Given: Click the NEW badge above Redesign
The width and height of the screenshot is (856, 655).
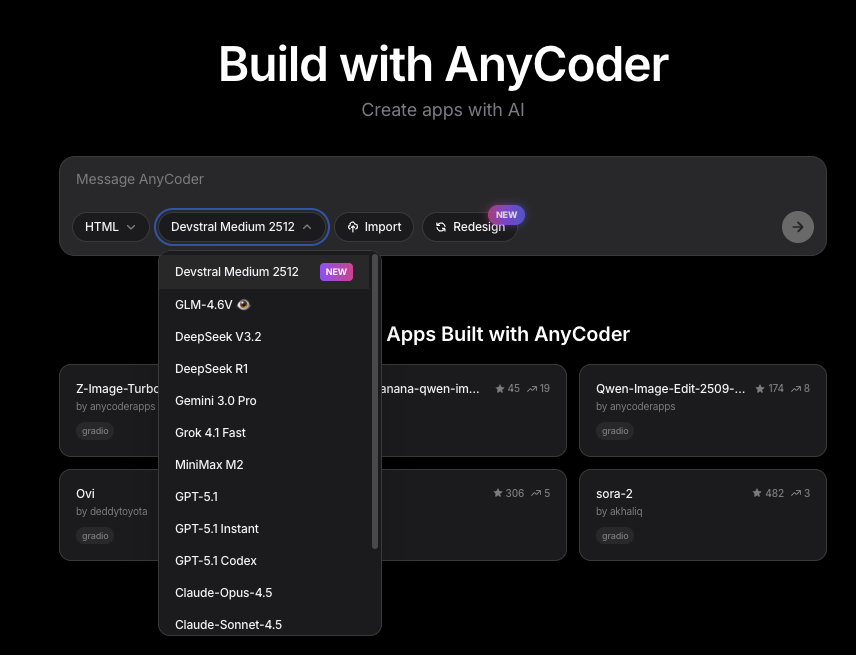Looking at the screenshot, I should click(506, 214).
